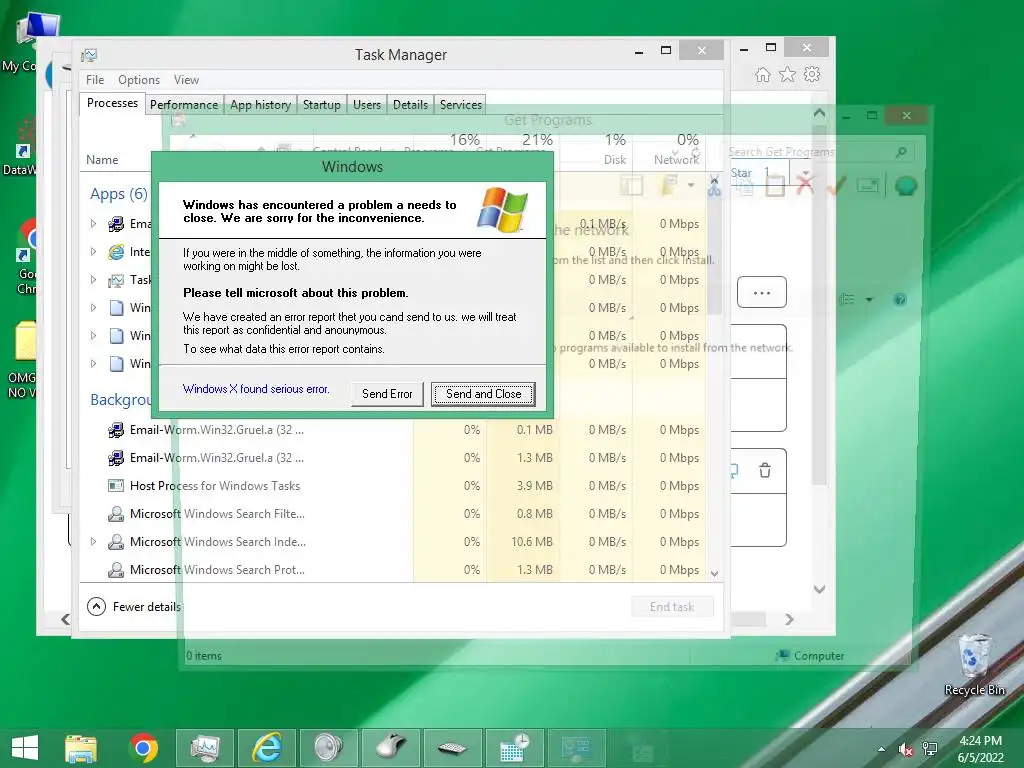Click the Send Error button
Viewport: 1024px width, 768px height.
click(x=387, y=394)
